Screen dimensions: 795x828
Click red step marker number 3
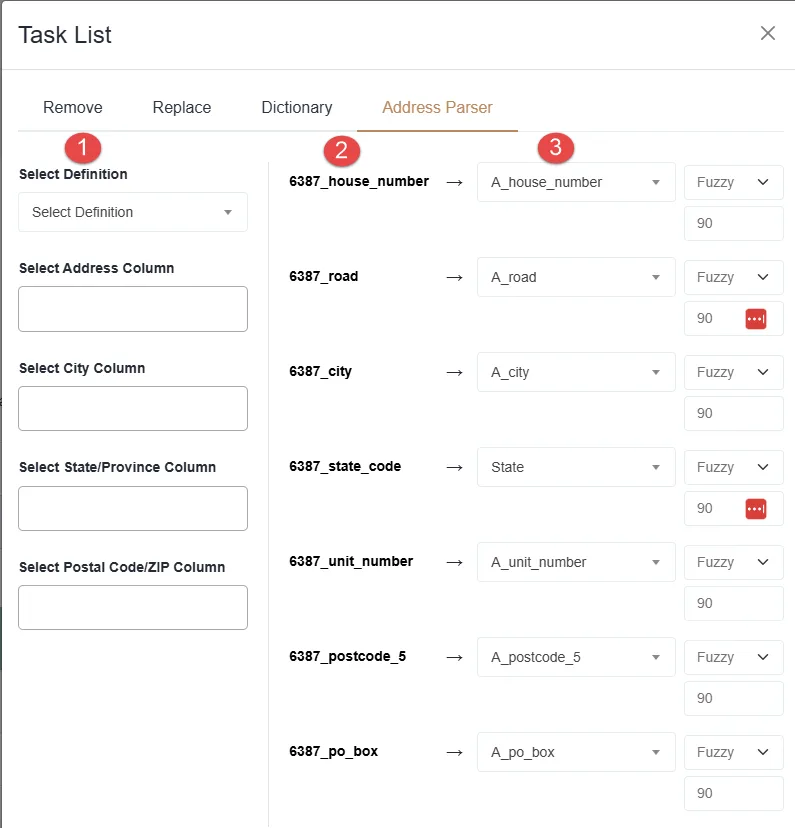[556, 148]
